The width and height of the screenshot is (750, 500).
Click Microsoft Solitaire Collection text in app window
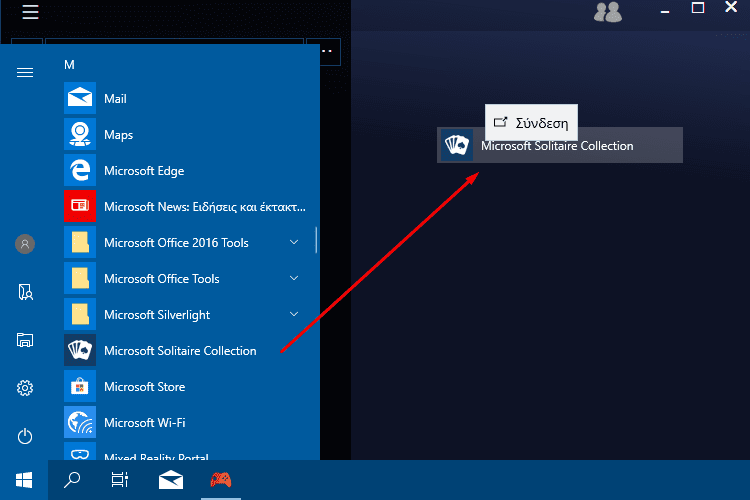tap(557, 146)
